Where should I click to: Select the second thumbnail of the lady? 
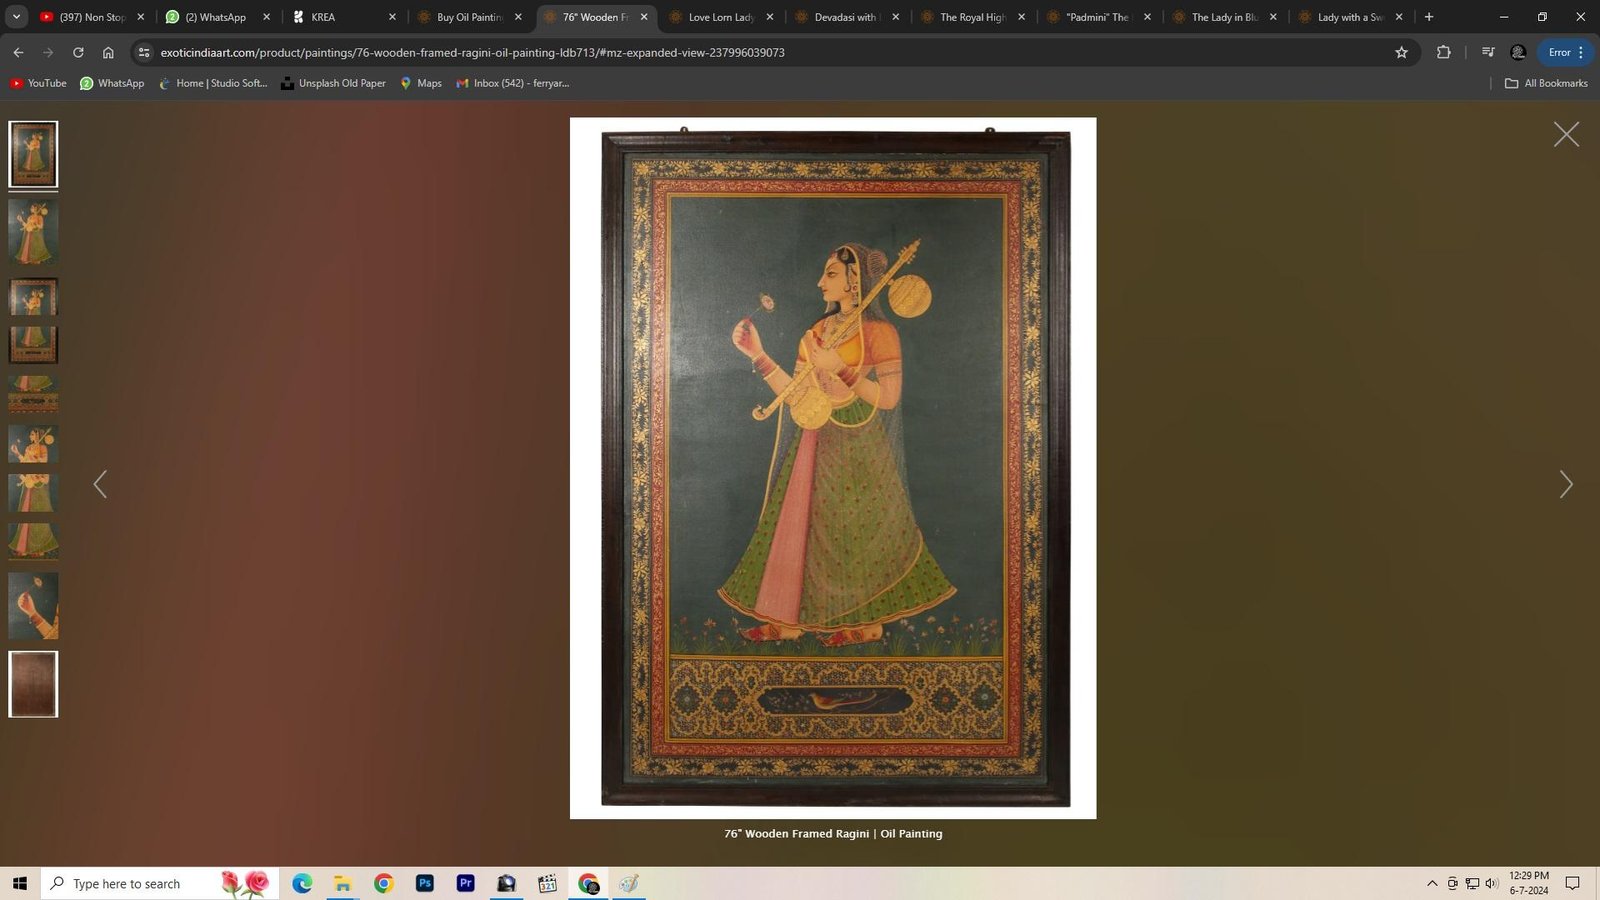33,232
